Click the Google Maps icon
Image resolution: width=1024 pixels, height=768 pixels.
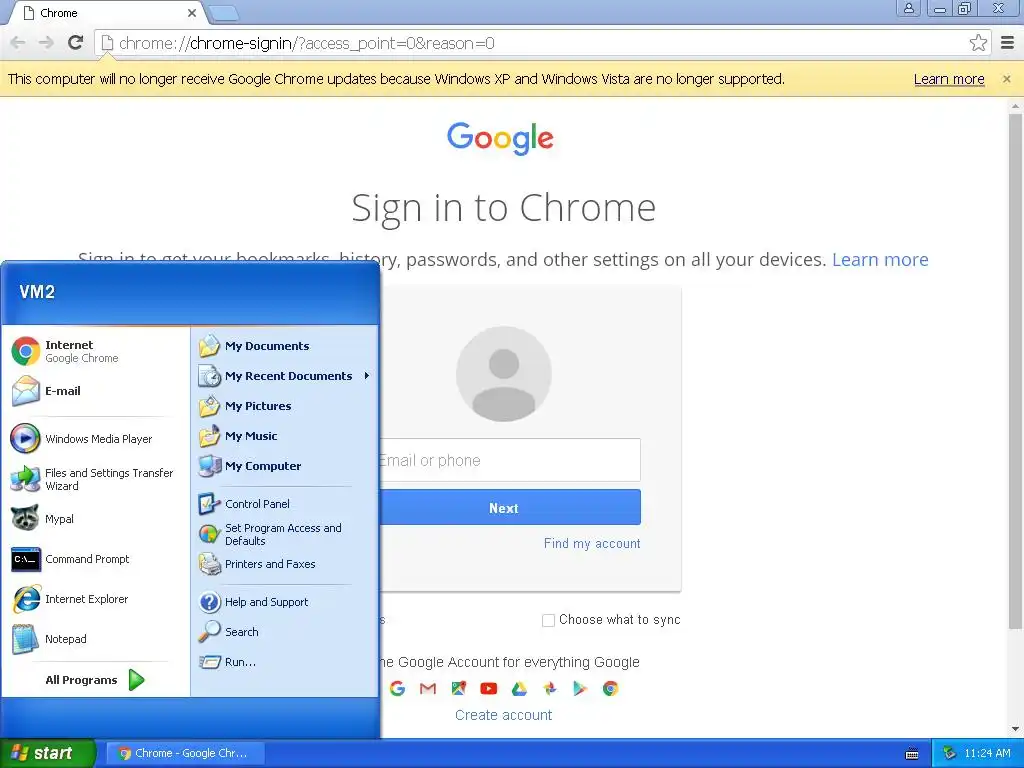pos(458,688)
